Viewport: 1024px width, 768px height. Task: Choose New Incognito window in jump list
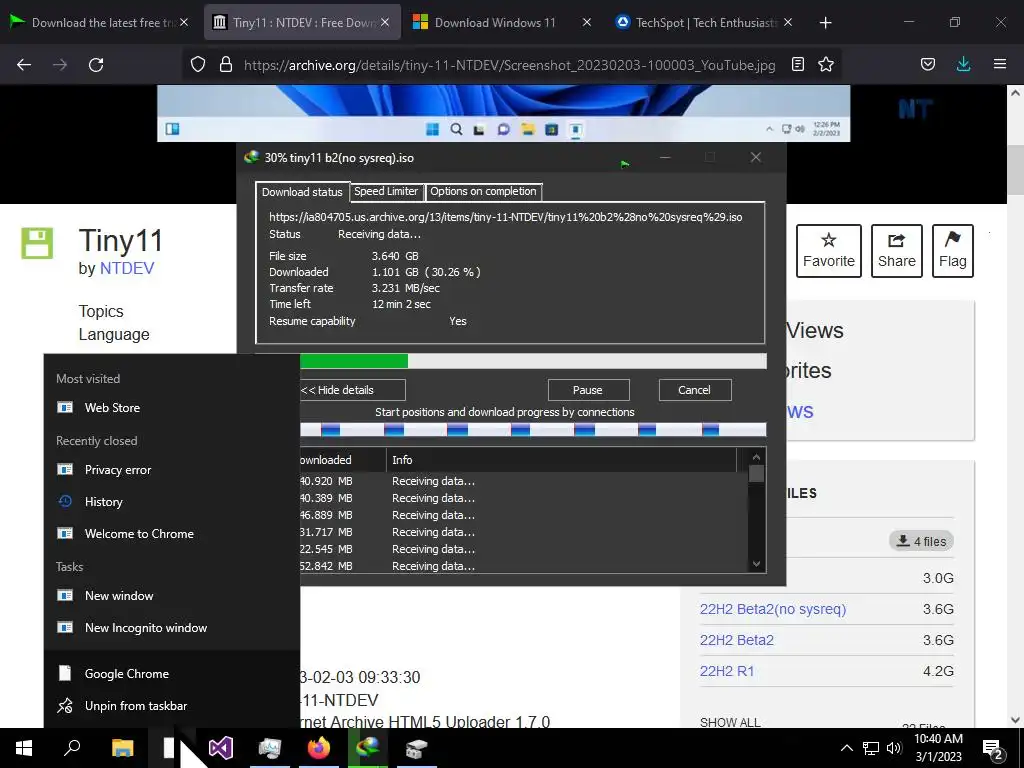coord(172,628)
